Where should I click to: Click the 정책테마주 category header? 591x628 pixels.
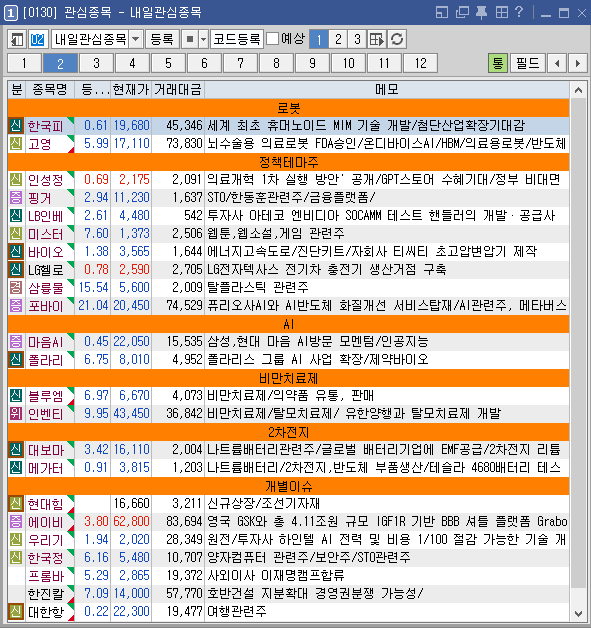pyautogui.click(x=288, y=162)
